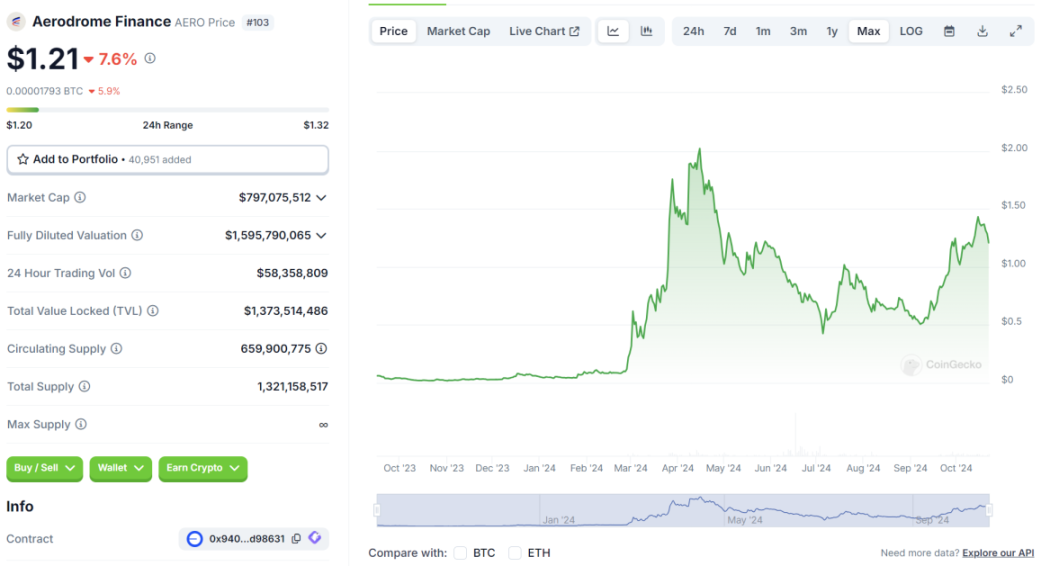Click the Base chain logo in contract field

tap(195, 539)
